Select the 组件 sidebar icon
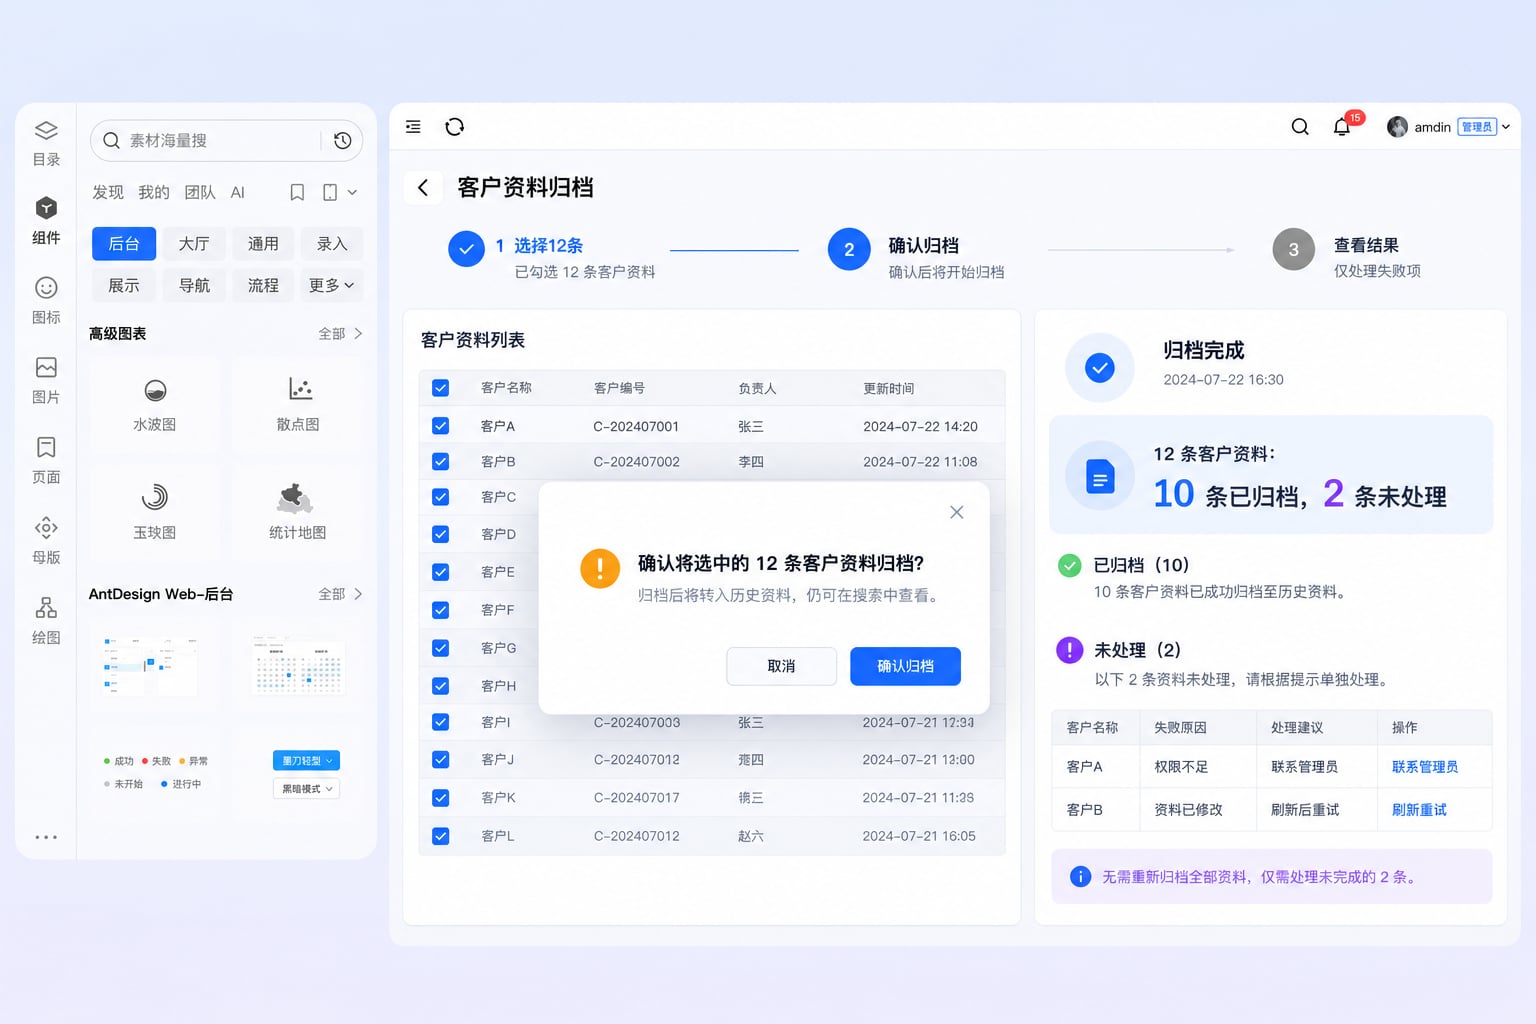The height and width of the screenshot is (1024, 1536). [46, 221]
